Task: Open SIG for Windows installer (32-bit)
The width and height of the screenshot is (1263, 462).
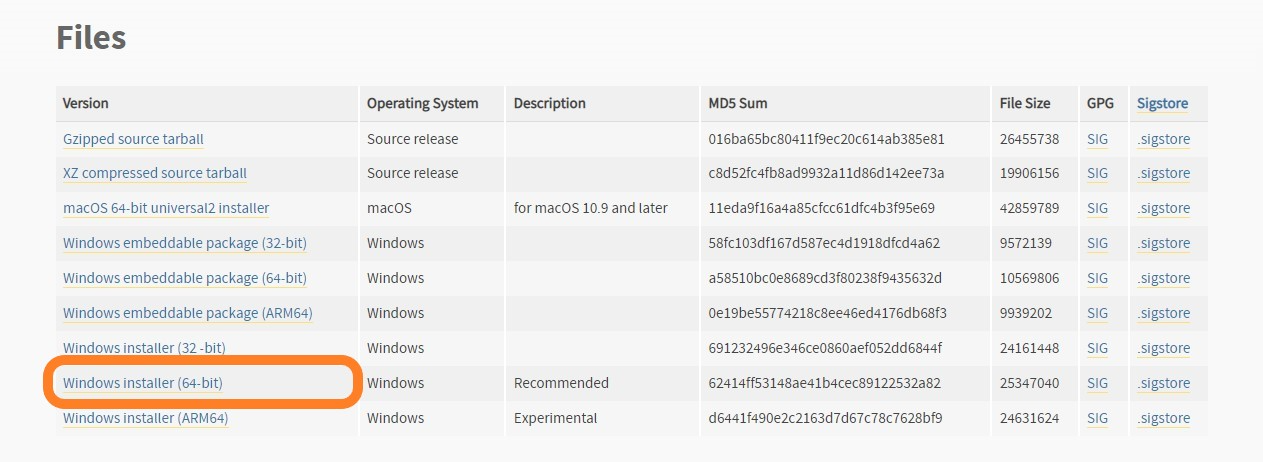Action: tap(1097, 348)
